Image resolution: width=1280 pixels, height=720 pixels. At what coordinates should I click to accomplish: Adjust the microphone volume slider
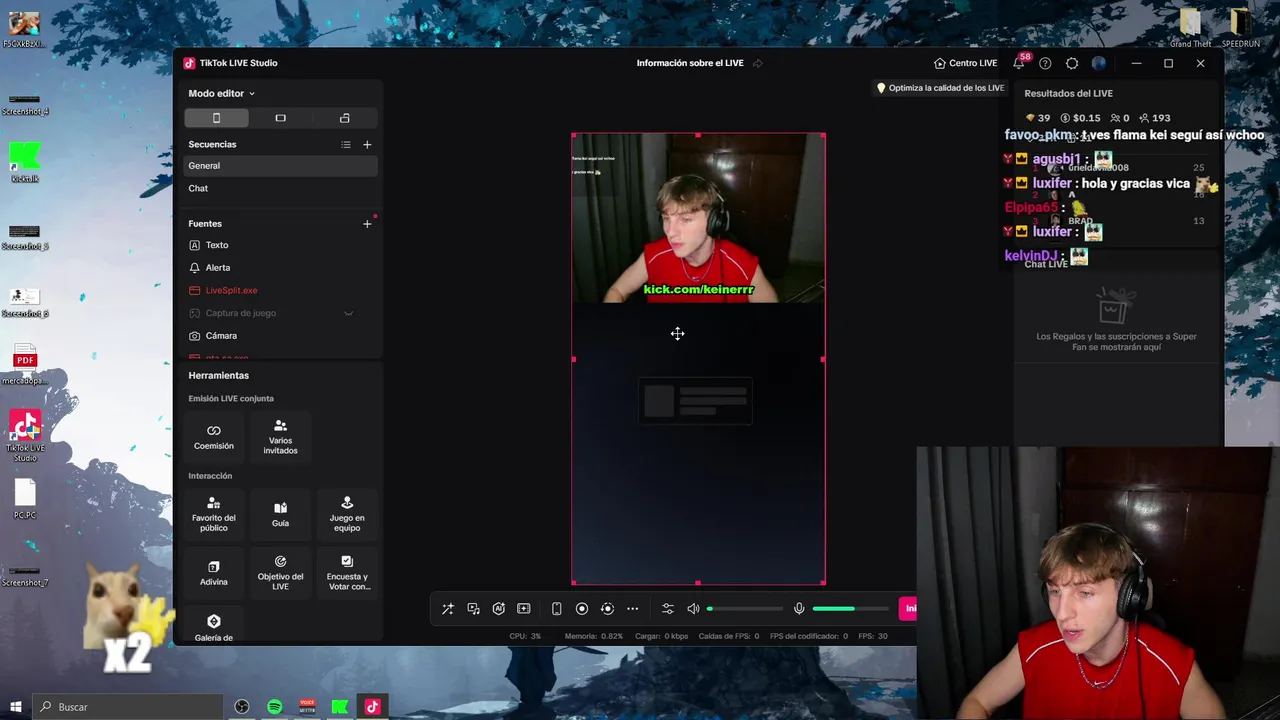click(x=850, y=609)
